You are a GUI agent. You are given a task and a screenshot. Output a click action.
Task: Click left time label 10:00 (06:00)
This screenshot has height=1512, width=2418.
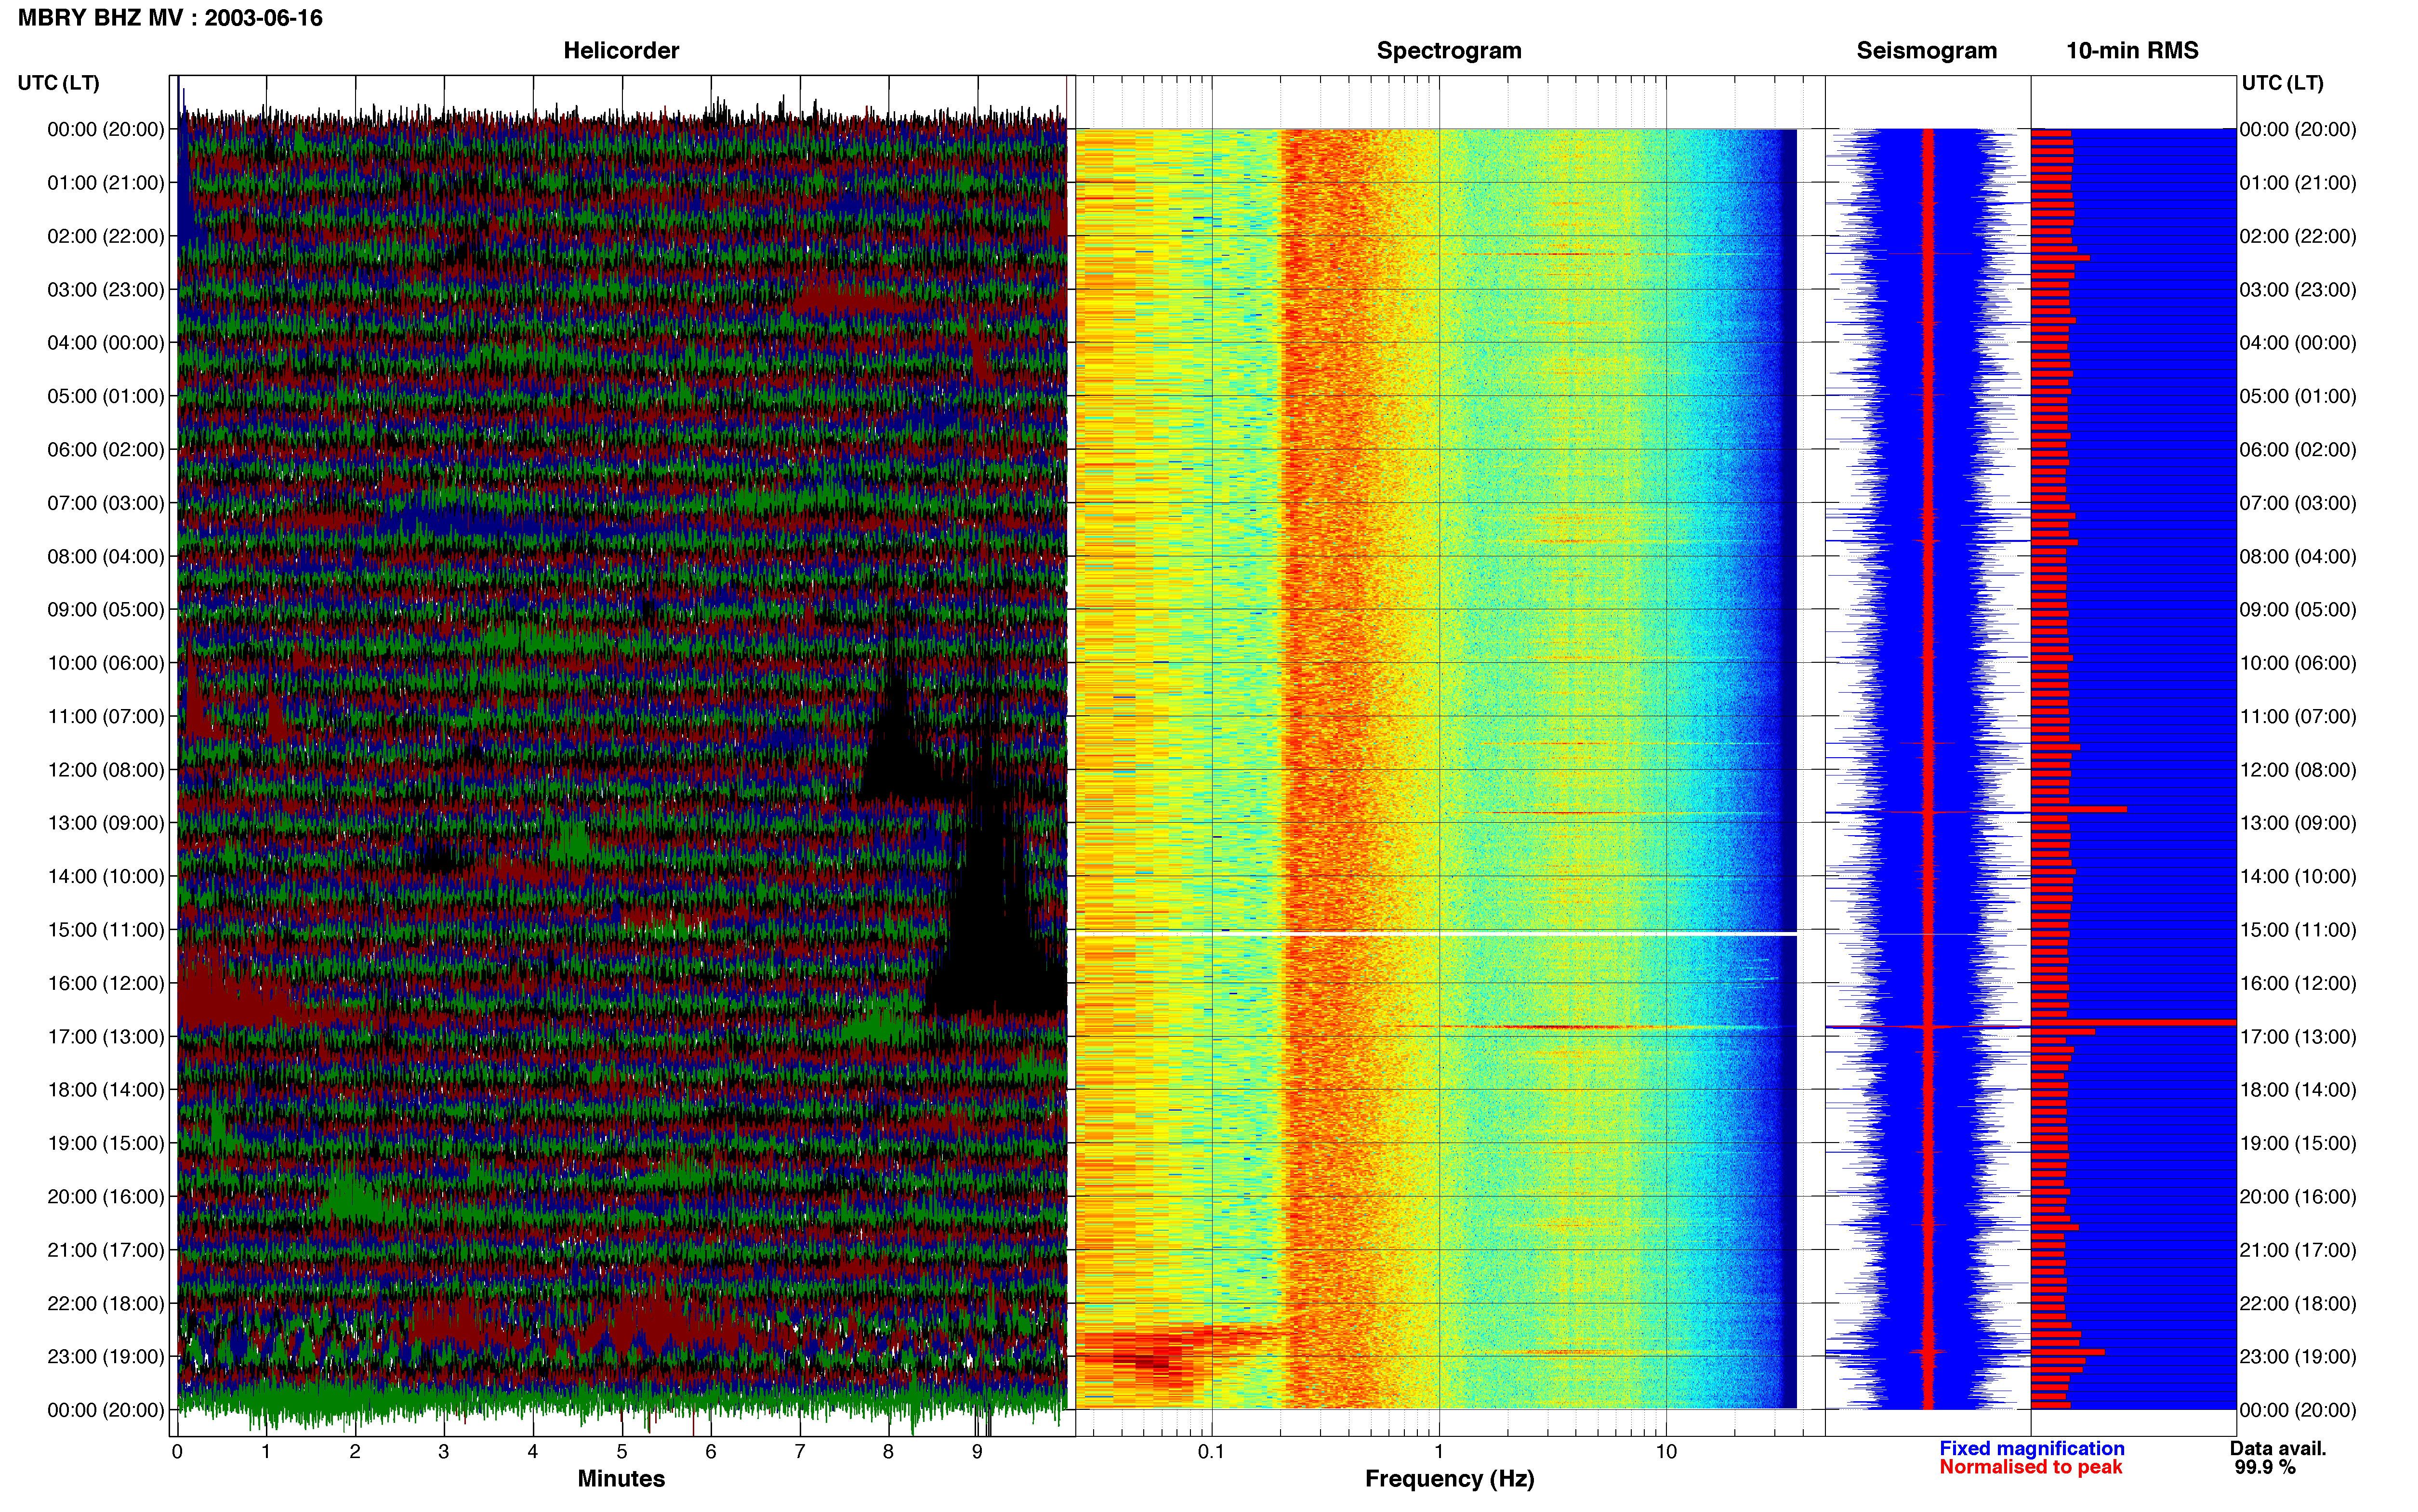(x=106, y=663)
